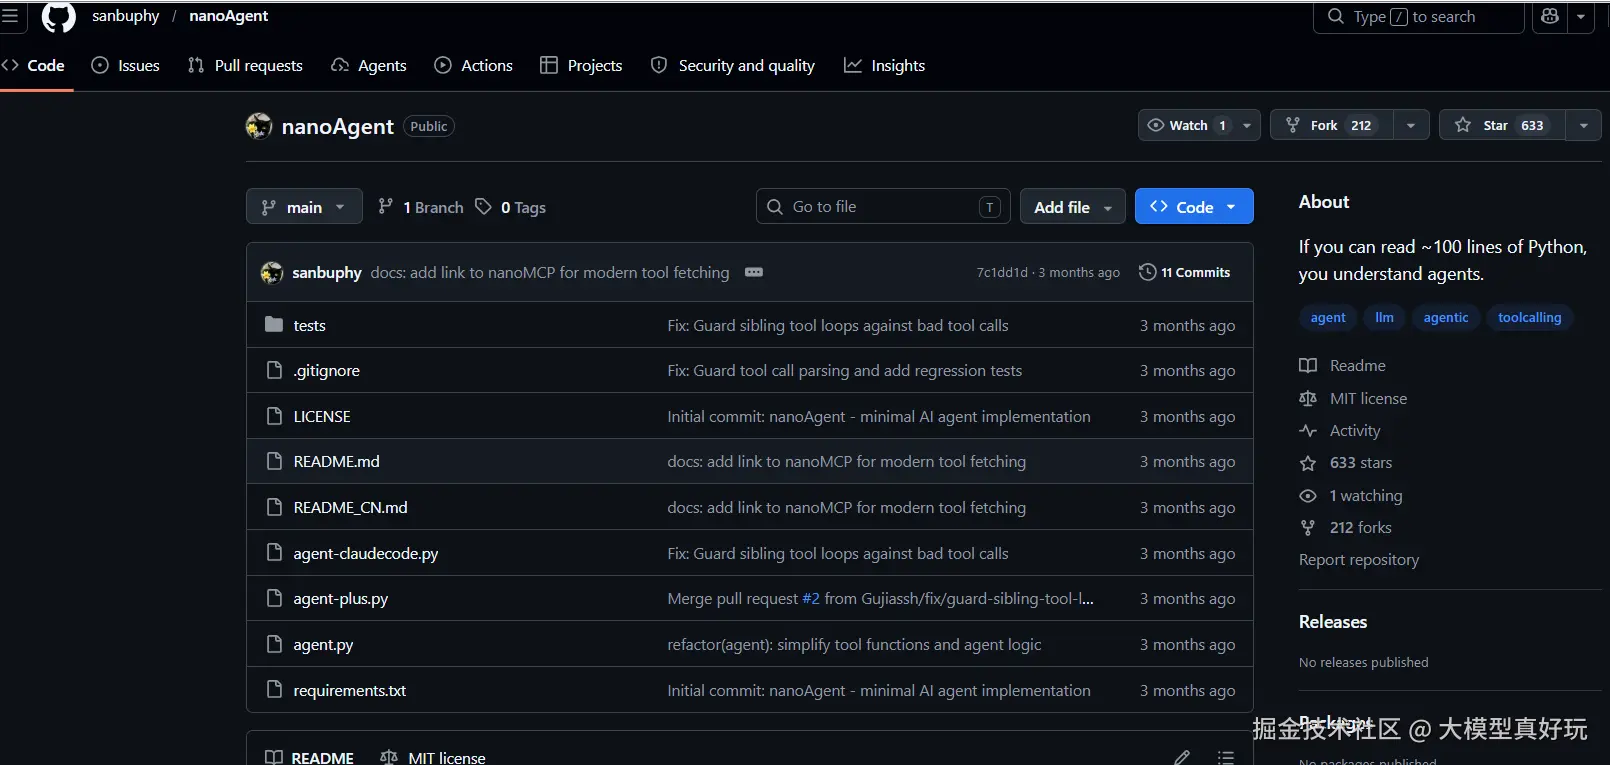Click Report repository link

pyautogui.click(x=1358, y=559)
